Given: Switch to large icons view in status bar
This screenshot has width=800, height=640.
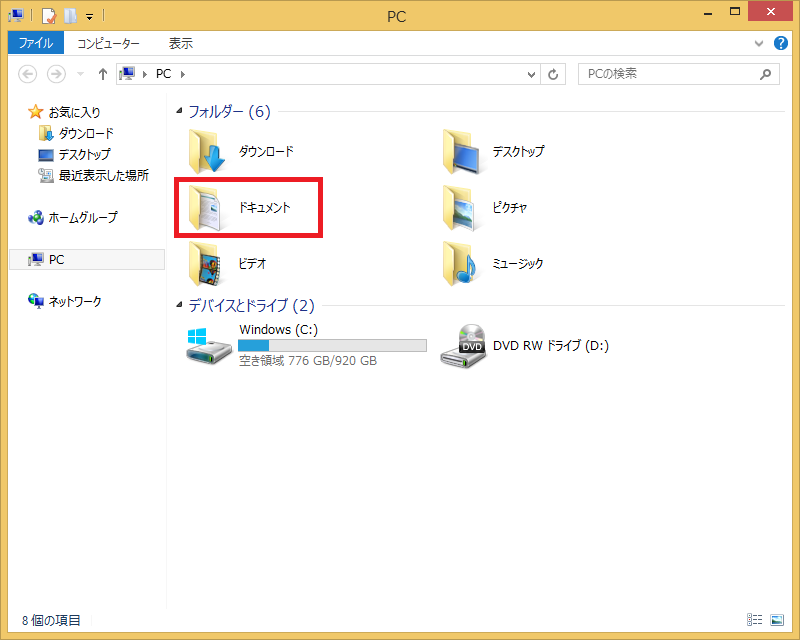Looking at the screenshot, I should (776, 620).
